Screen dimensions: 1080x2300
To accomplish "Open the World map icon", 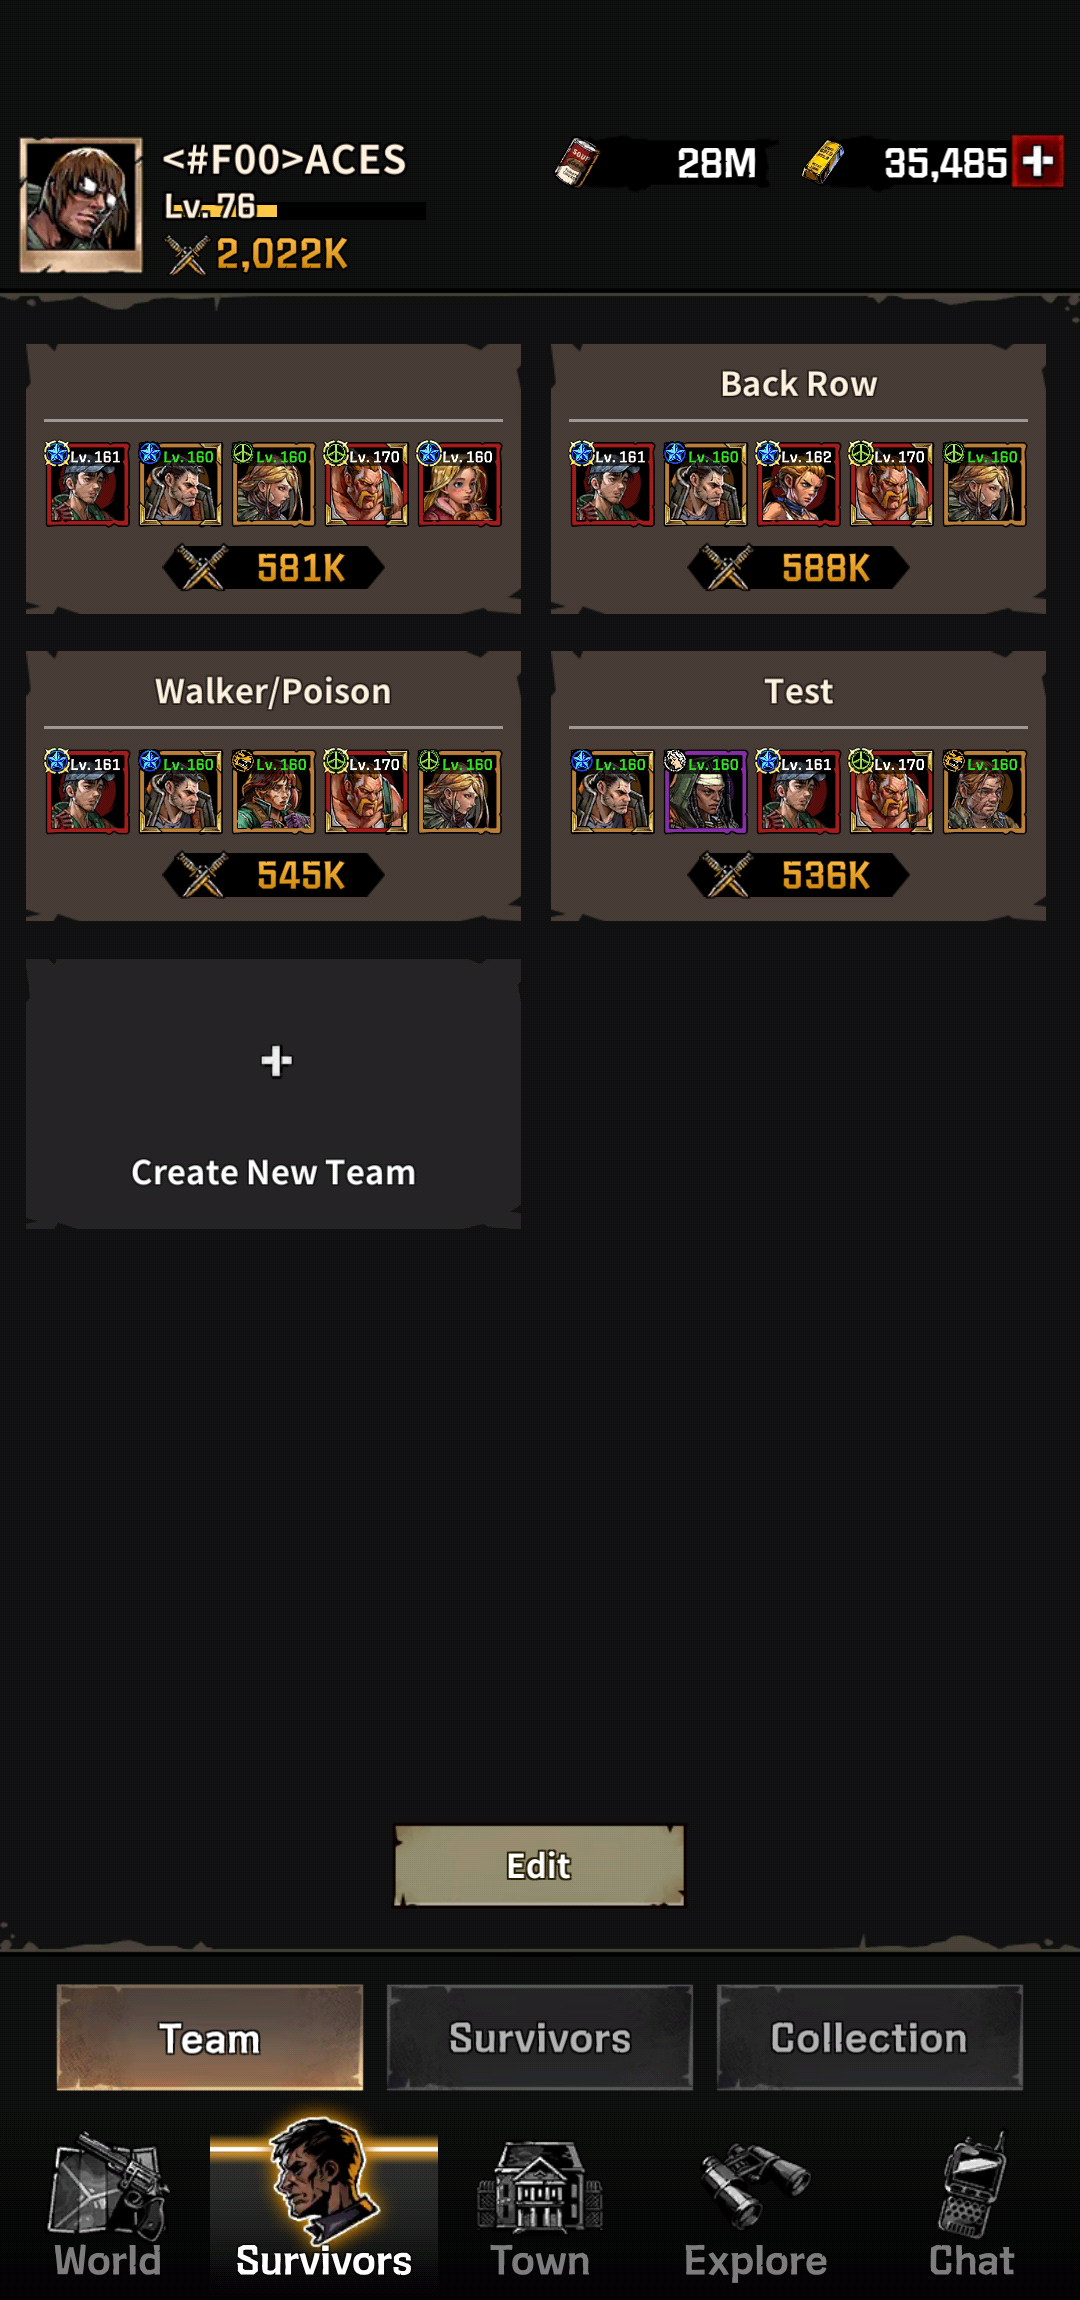I will click(108, 2187).
